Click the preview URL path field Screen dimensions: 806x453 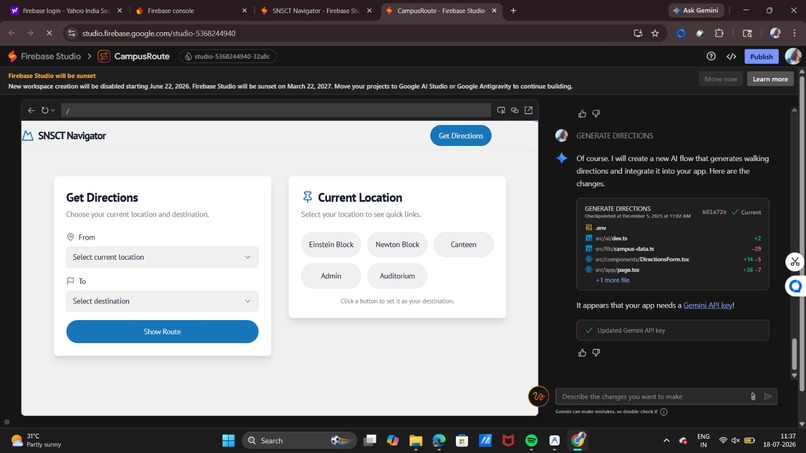coord(276,110)
